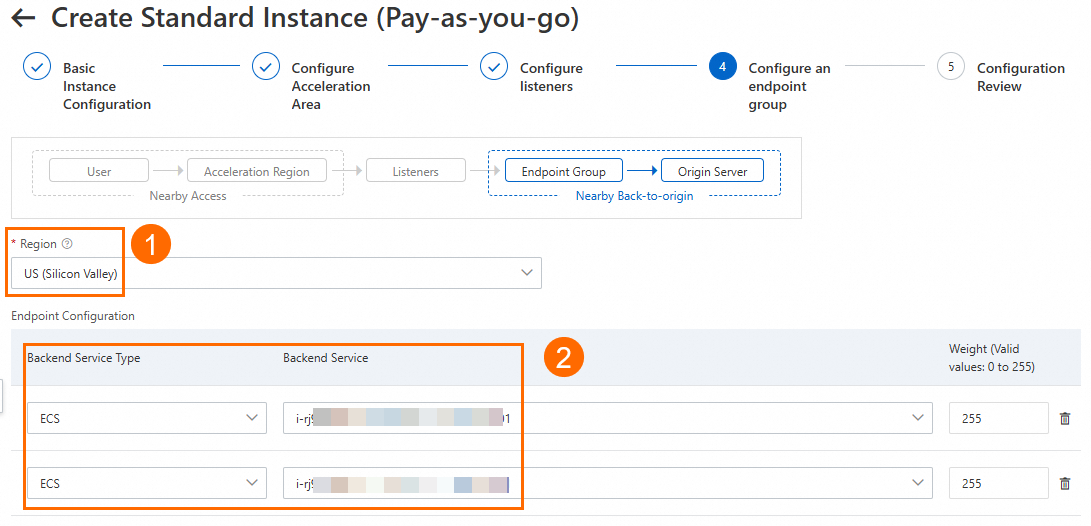Screen dimensions: 1091x526
Task: Click the step 5 circle icon
Action: tap(950, 67)
